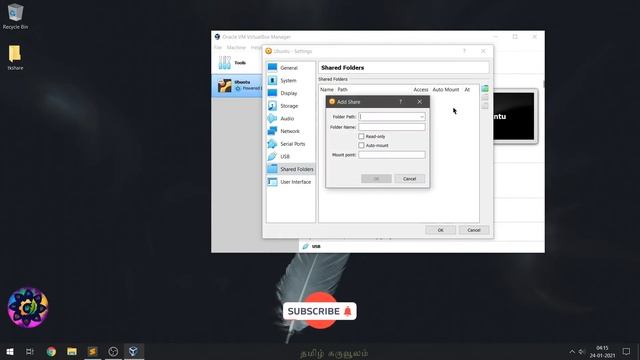Open the Windows Start menu
This screenshot has width=640, height=360.
click(x=10, y=351)
